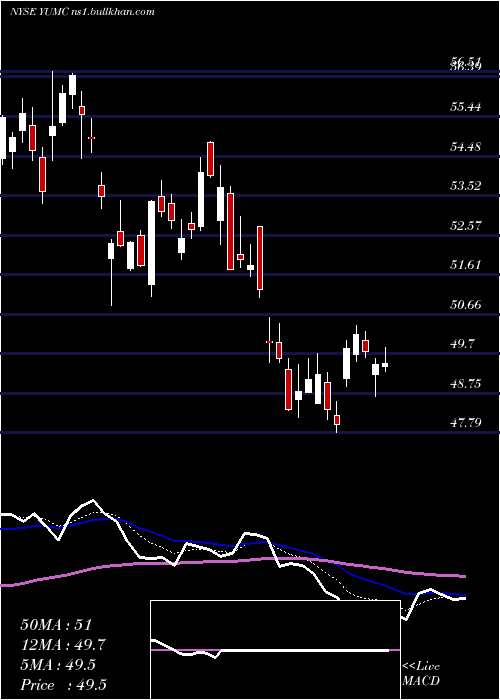Click the 55.44 price axis label
This screenshot has height=700, width=500.
(466, 107)
